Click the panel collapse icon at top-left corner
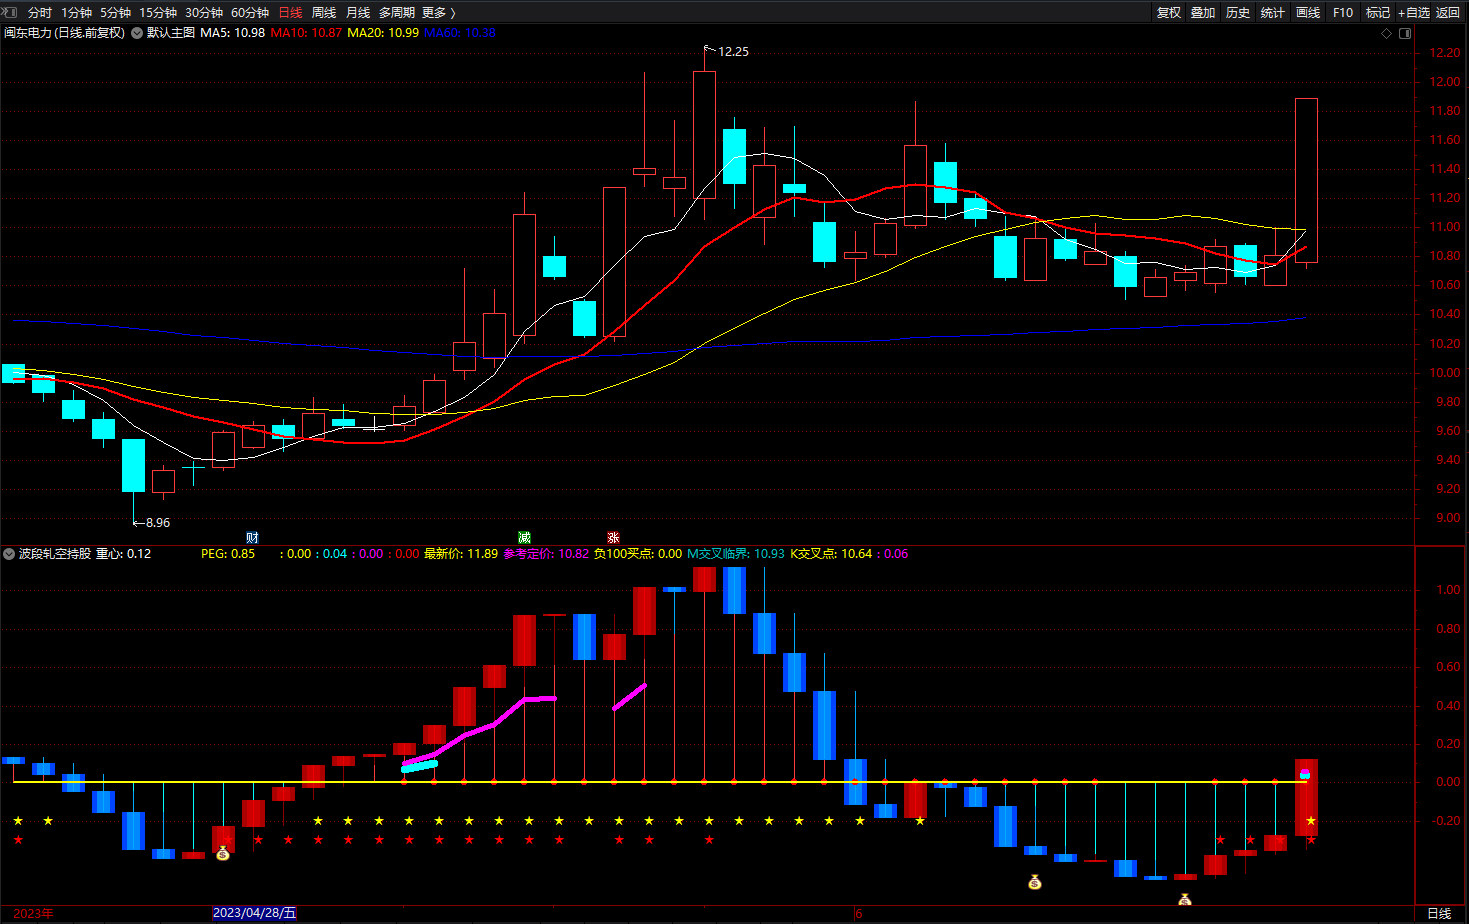This screenshot has width=1469, height=924. pyautogui.click(x=9, y=12)
